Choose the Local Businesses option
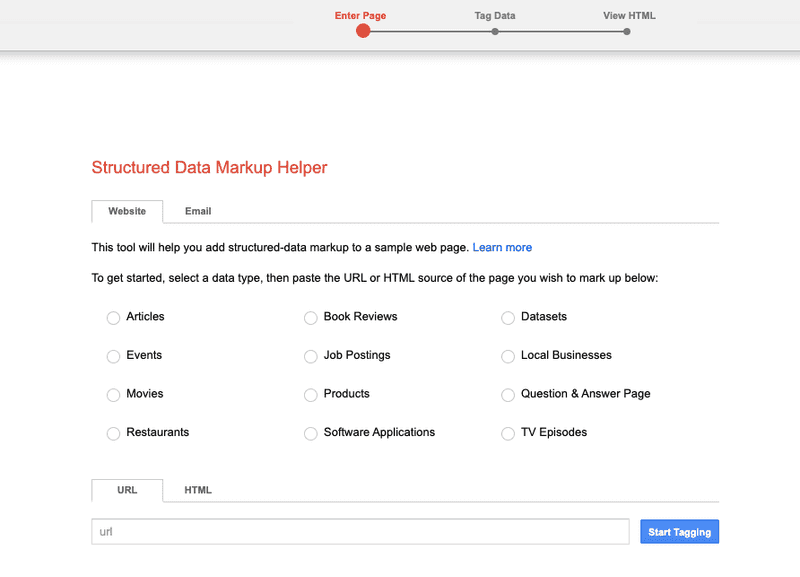Screen dimensions: 800x577 (508, 356)
